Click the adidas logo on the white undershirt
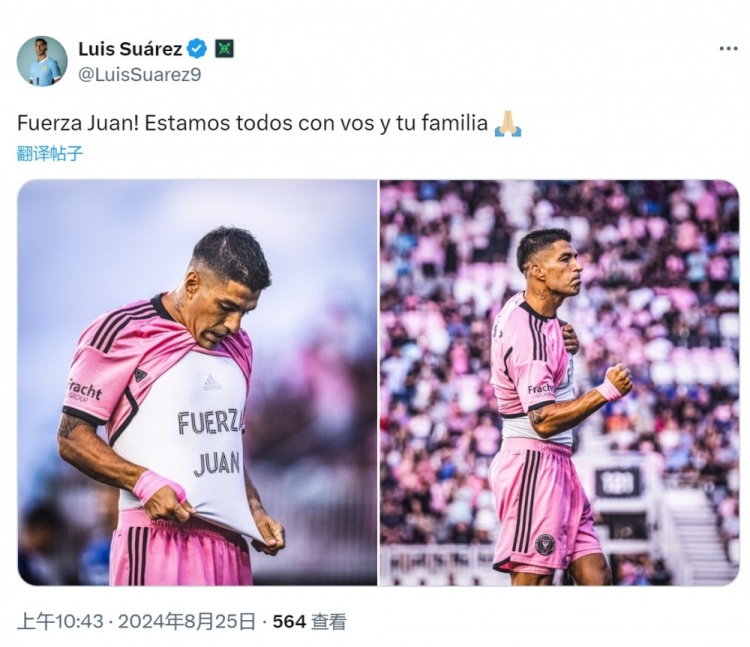The width and height of the screenshot is (750, 647). [x=212, y=383]
